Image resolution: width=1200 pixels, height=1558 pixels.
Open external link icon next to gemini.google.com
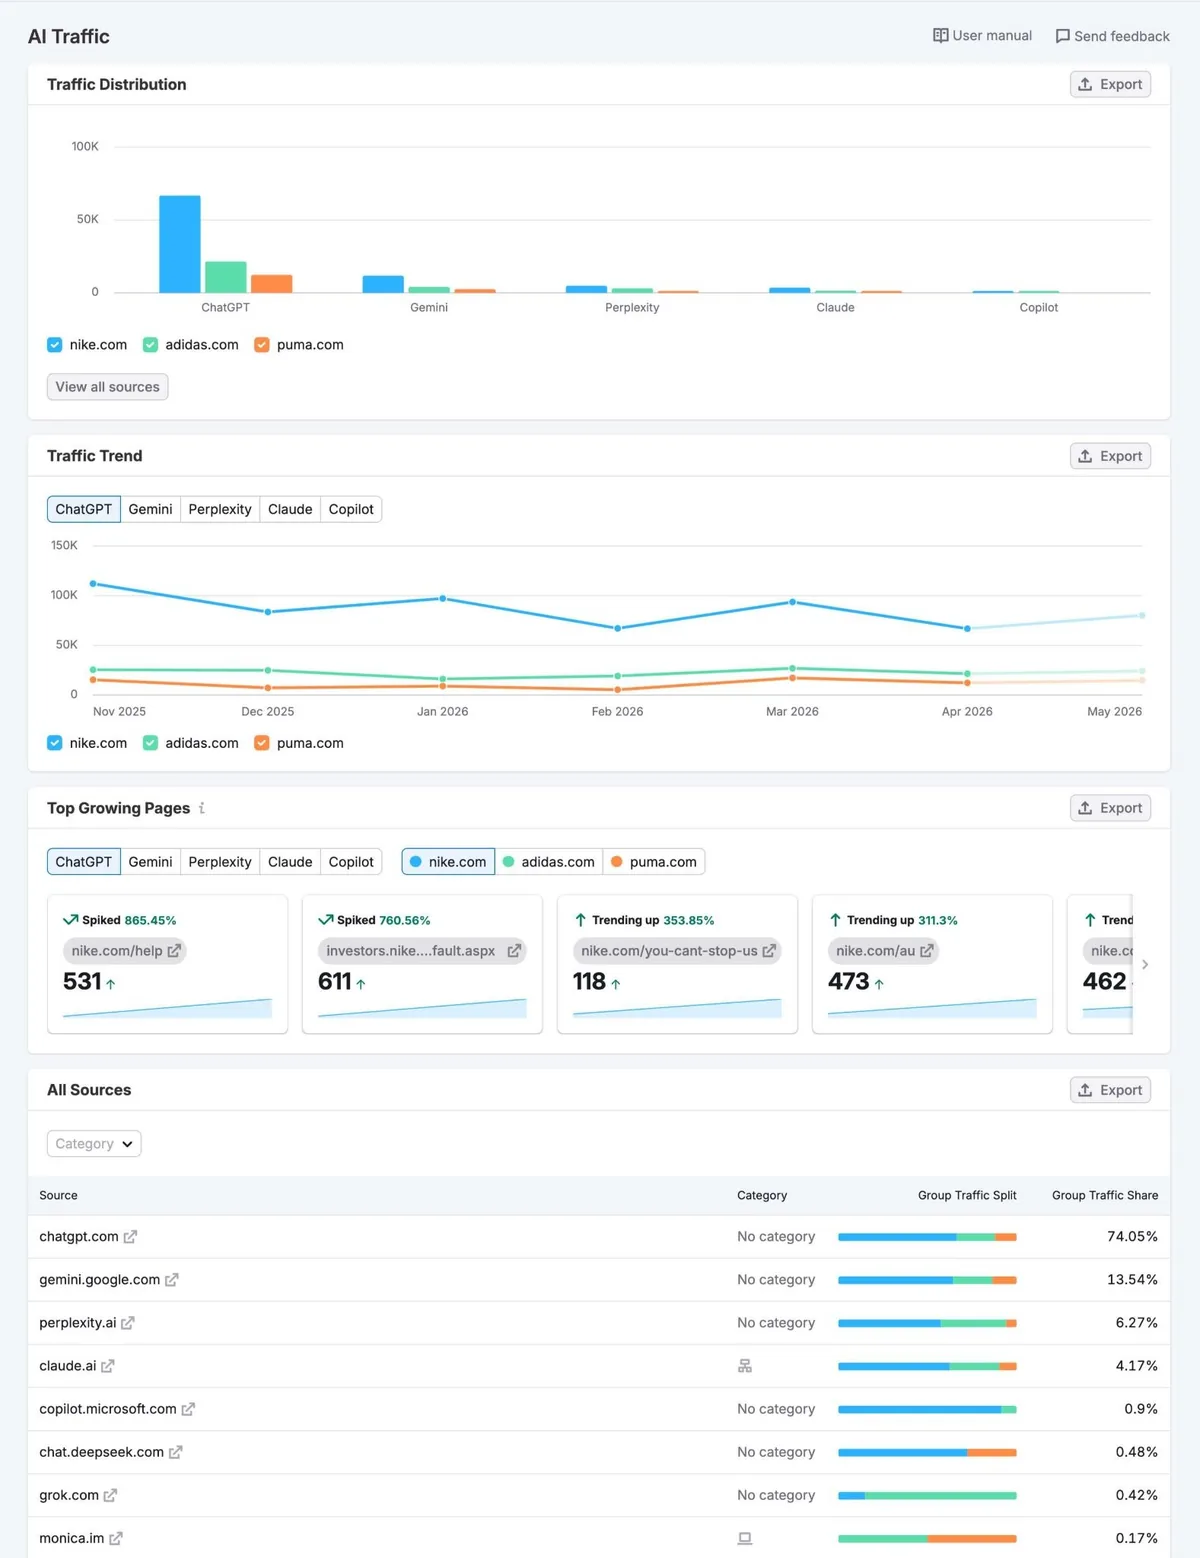171,1280
